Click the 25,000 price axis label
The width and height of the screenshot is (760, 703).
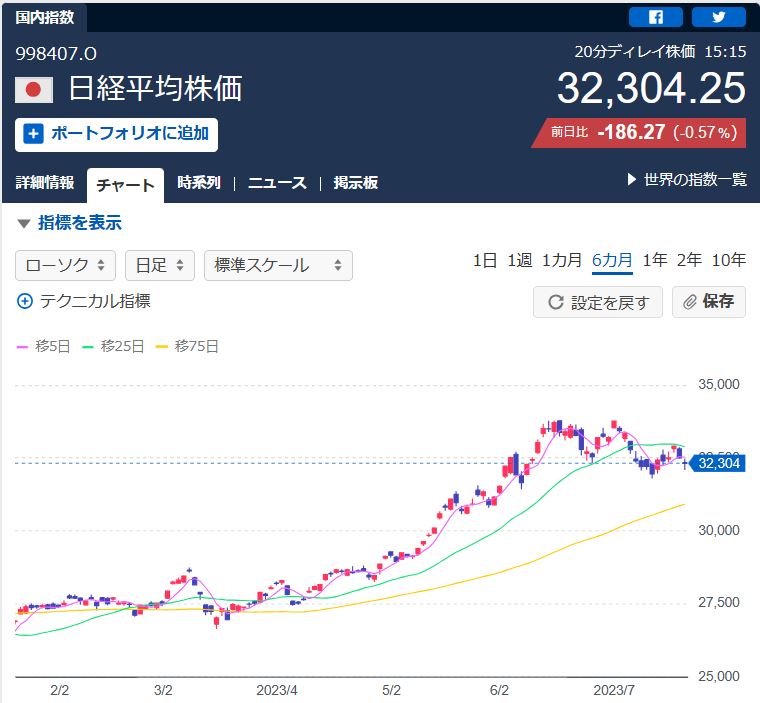(719, 676)
